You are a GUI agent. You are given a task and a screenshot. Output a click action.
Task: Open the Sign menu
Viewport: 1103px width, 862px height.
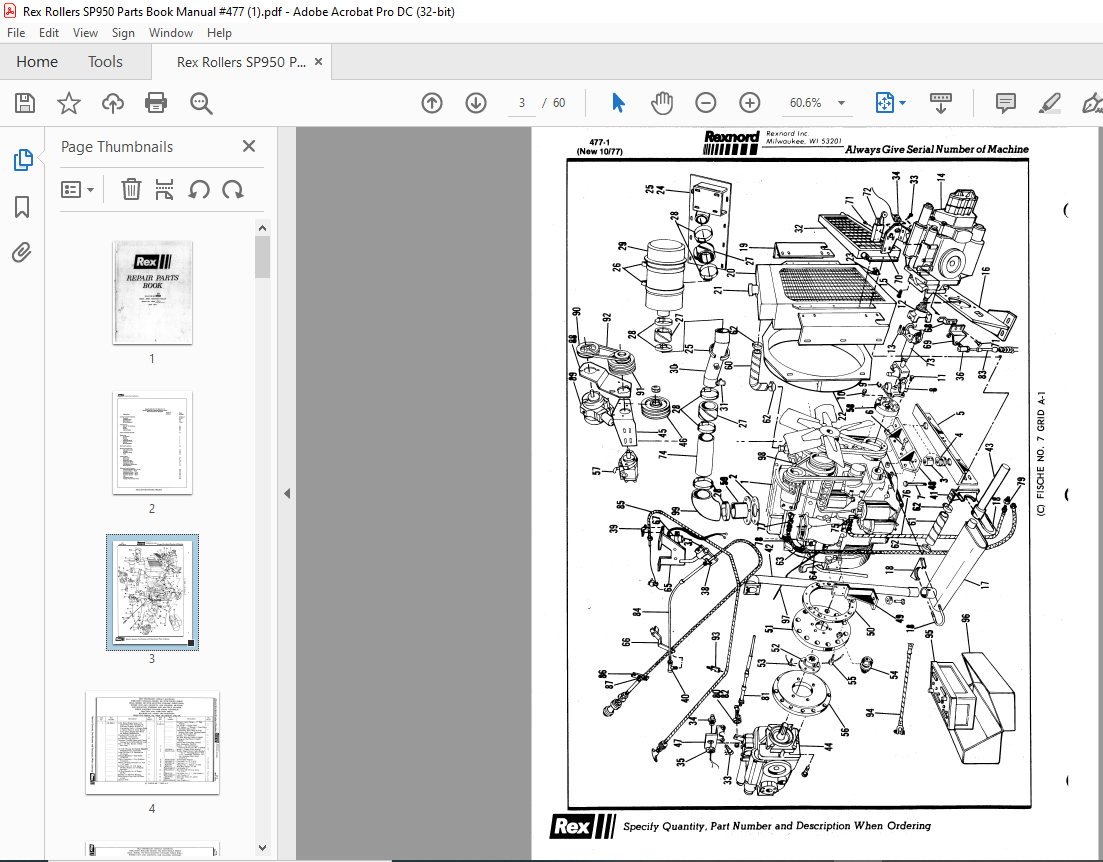point(122,32)
